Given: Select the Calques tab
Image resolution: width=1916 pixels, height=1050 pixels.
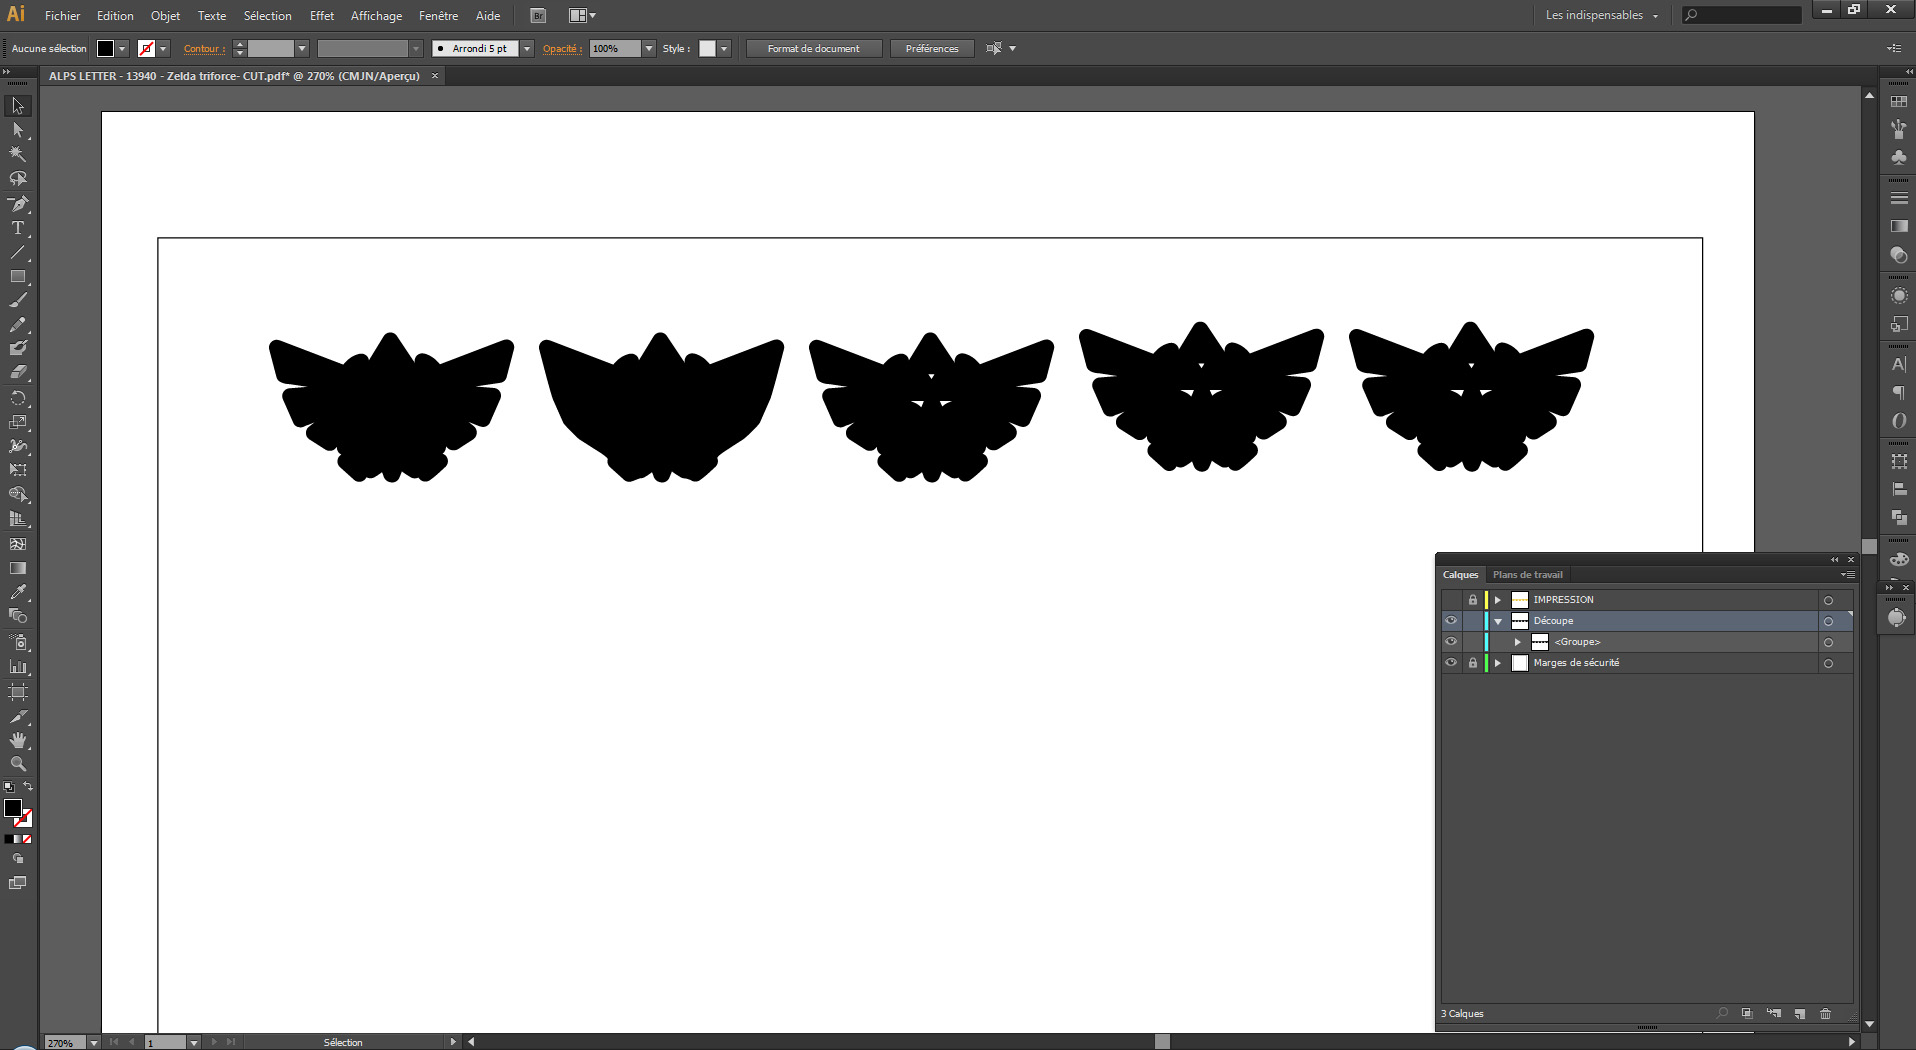Looking at the screenshot, I should [x=1460, y=574].
